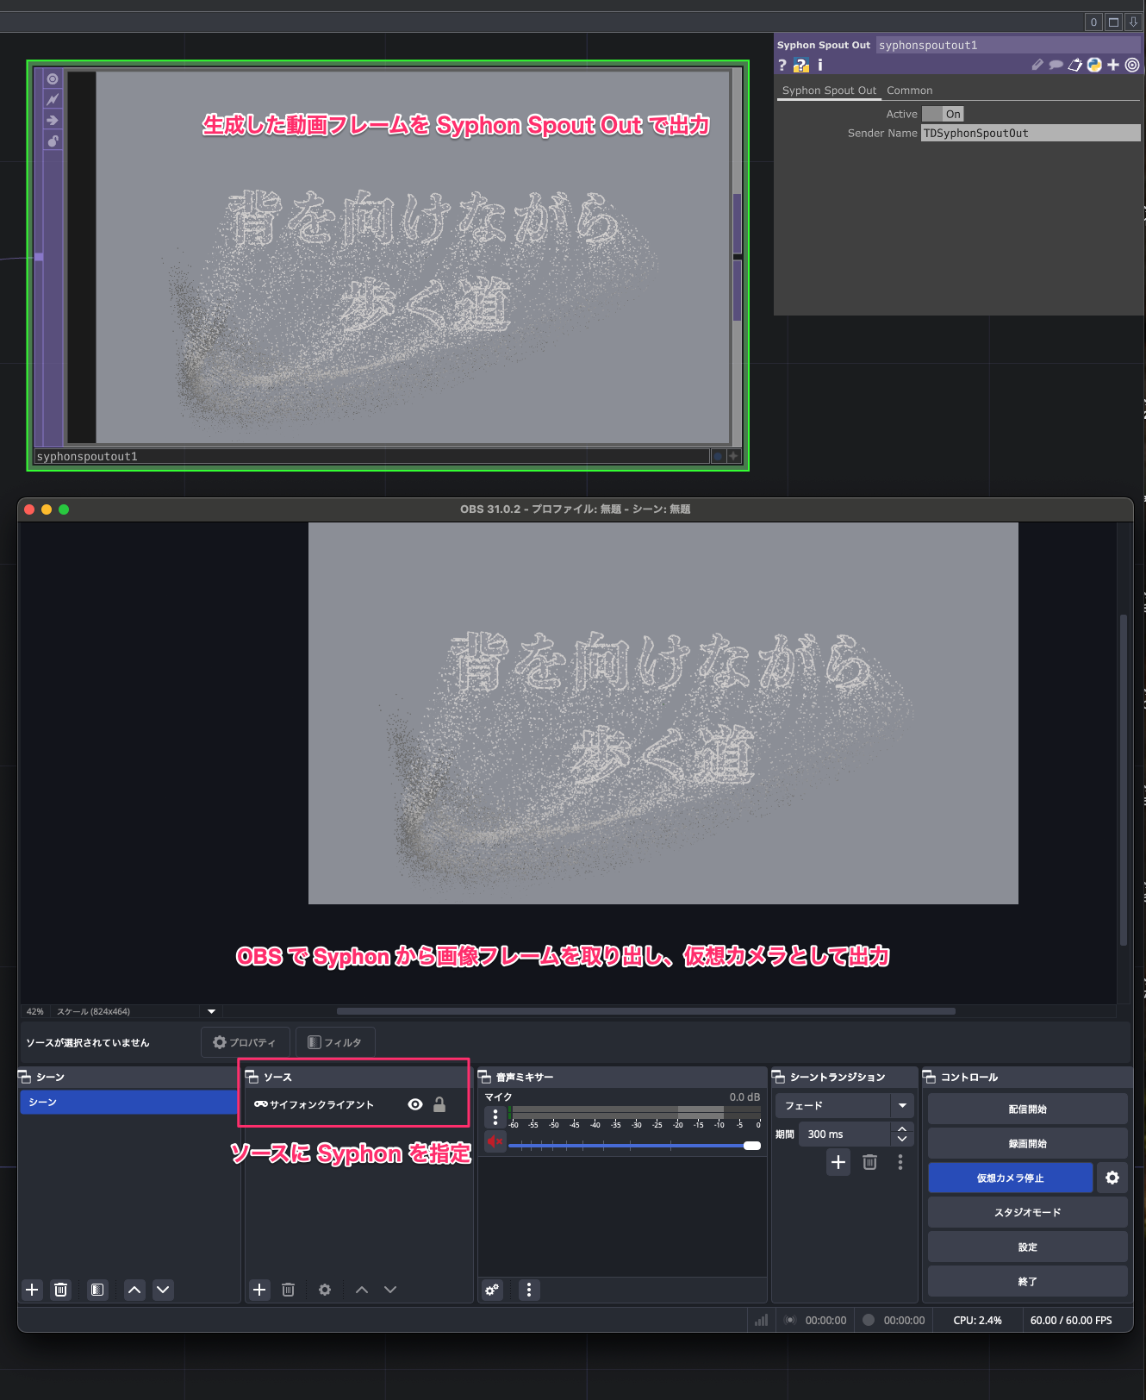Move source up with the up chevron
This screenshot has width=1146, height=1400.
(x=362, y=1289)
